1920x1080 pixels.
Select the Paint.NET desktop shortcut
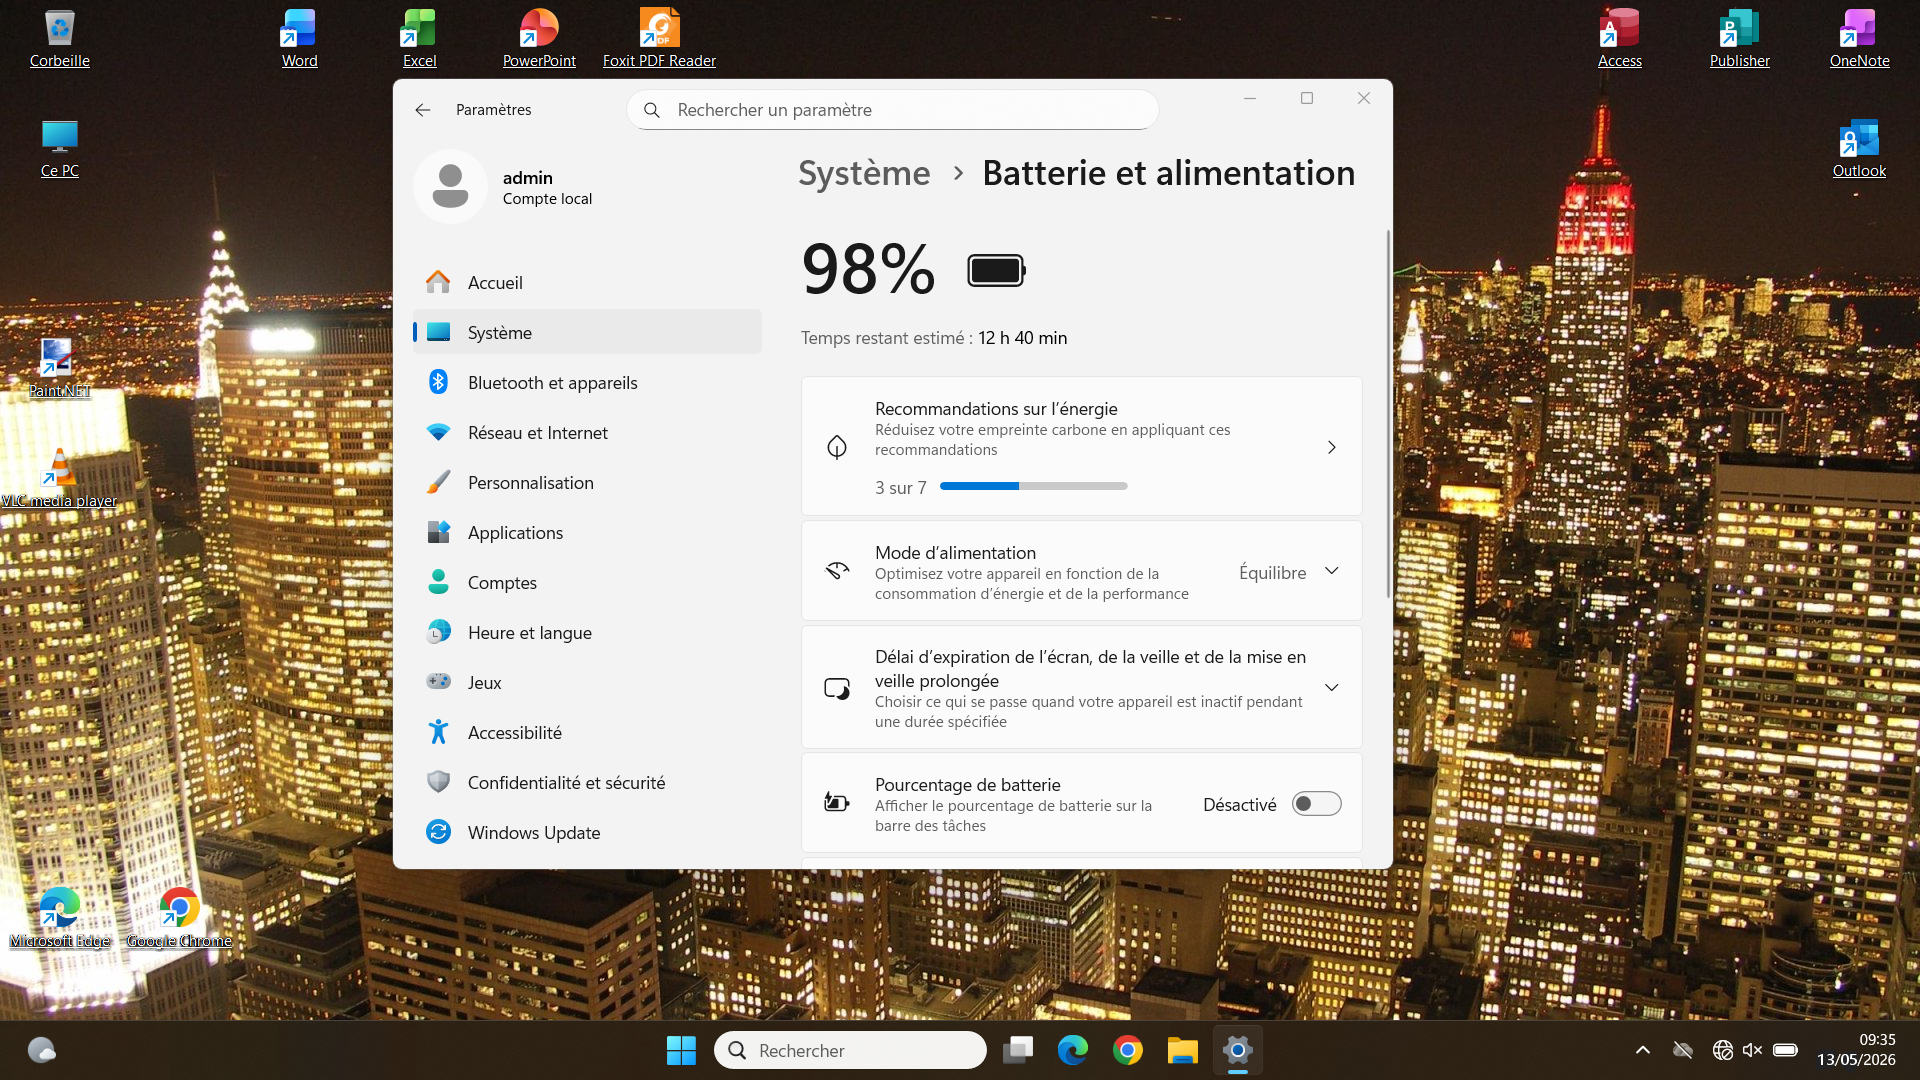pos(59,368)
